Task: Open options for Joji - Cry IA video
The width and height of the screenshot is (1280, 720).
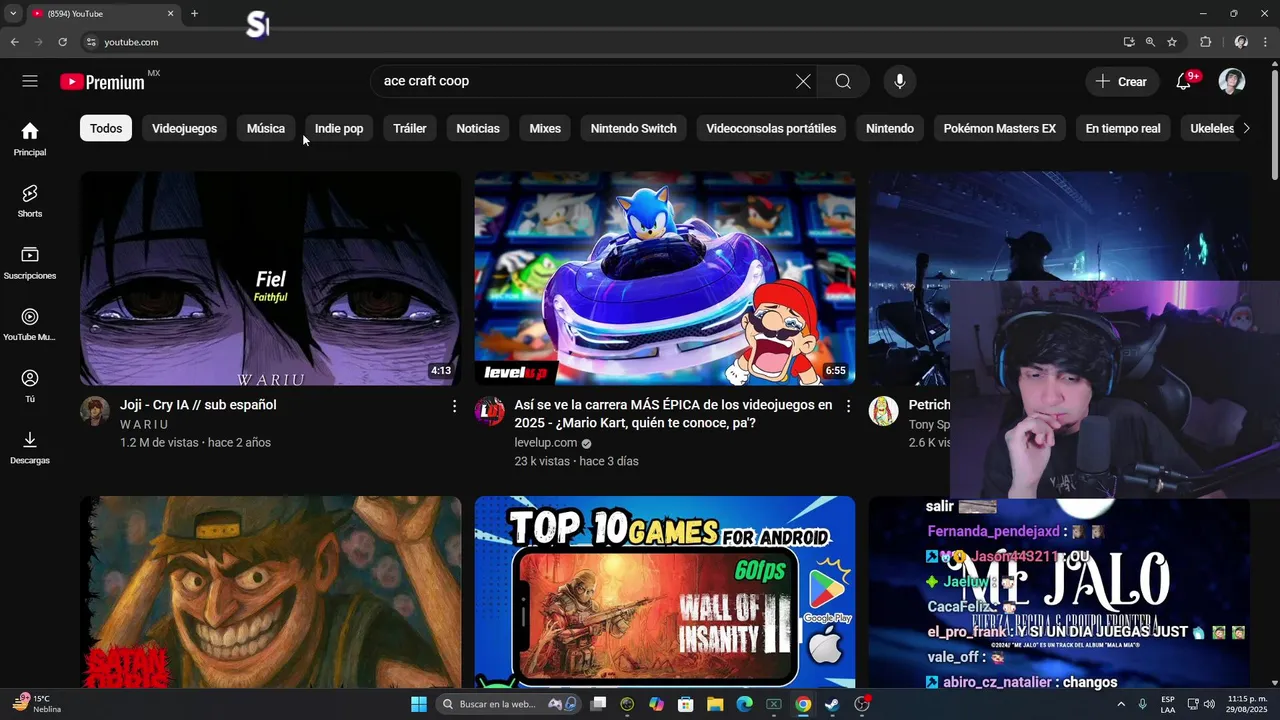Action: point(454,406)
